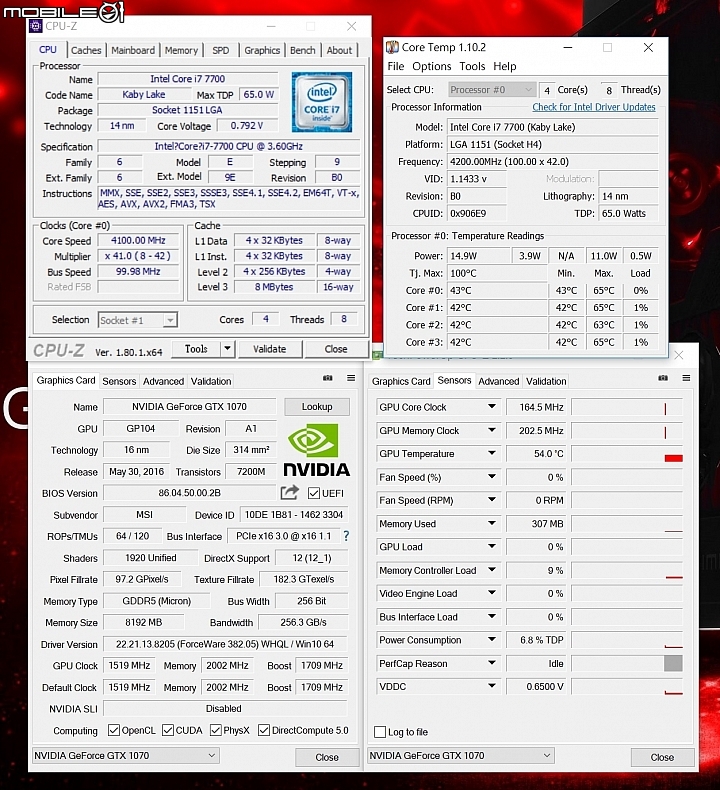
Task: Click Close button in GPU-Z Sensors window
Action: [x=662, y=757]
